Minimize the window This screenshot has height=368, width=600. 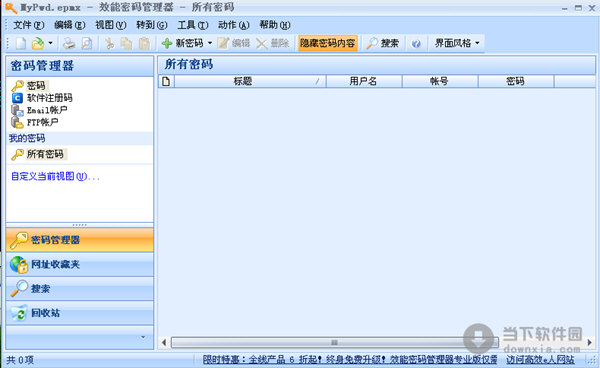pos(565,8)
